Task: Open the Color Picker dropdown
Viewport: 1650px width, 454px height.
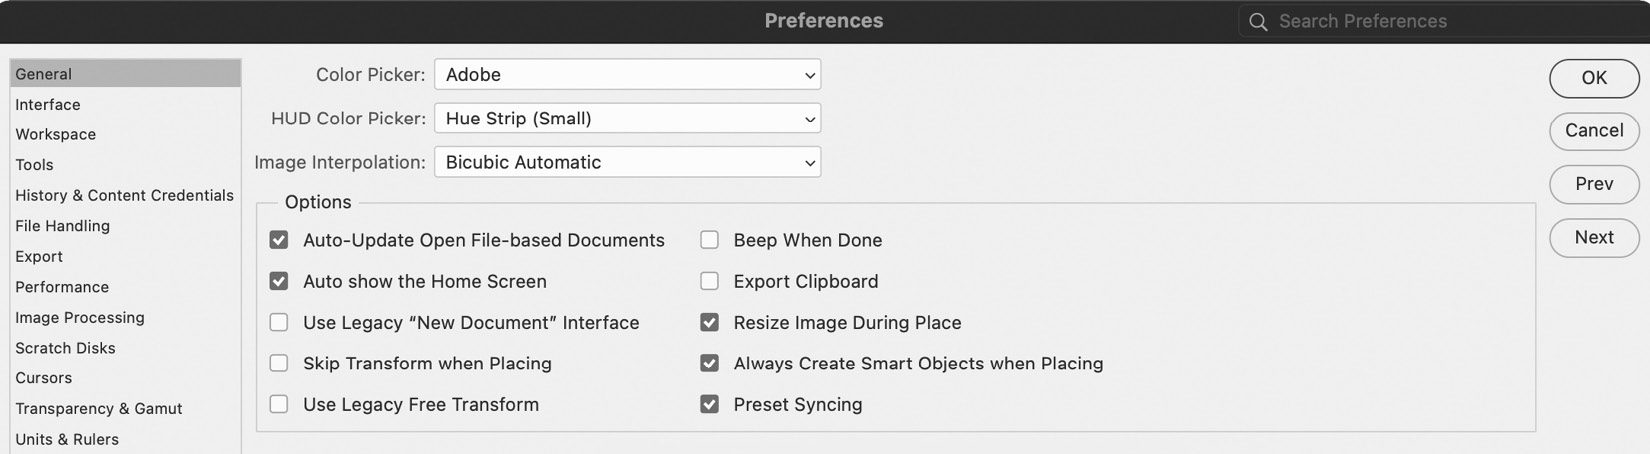Action: click(627, 75)
